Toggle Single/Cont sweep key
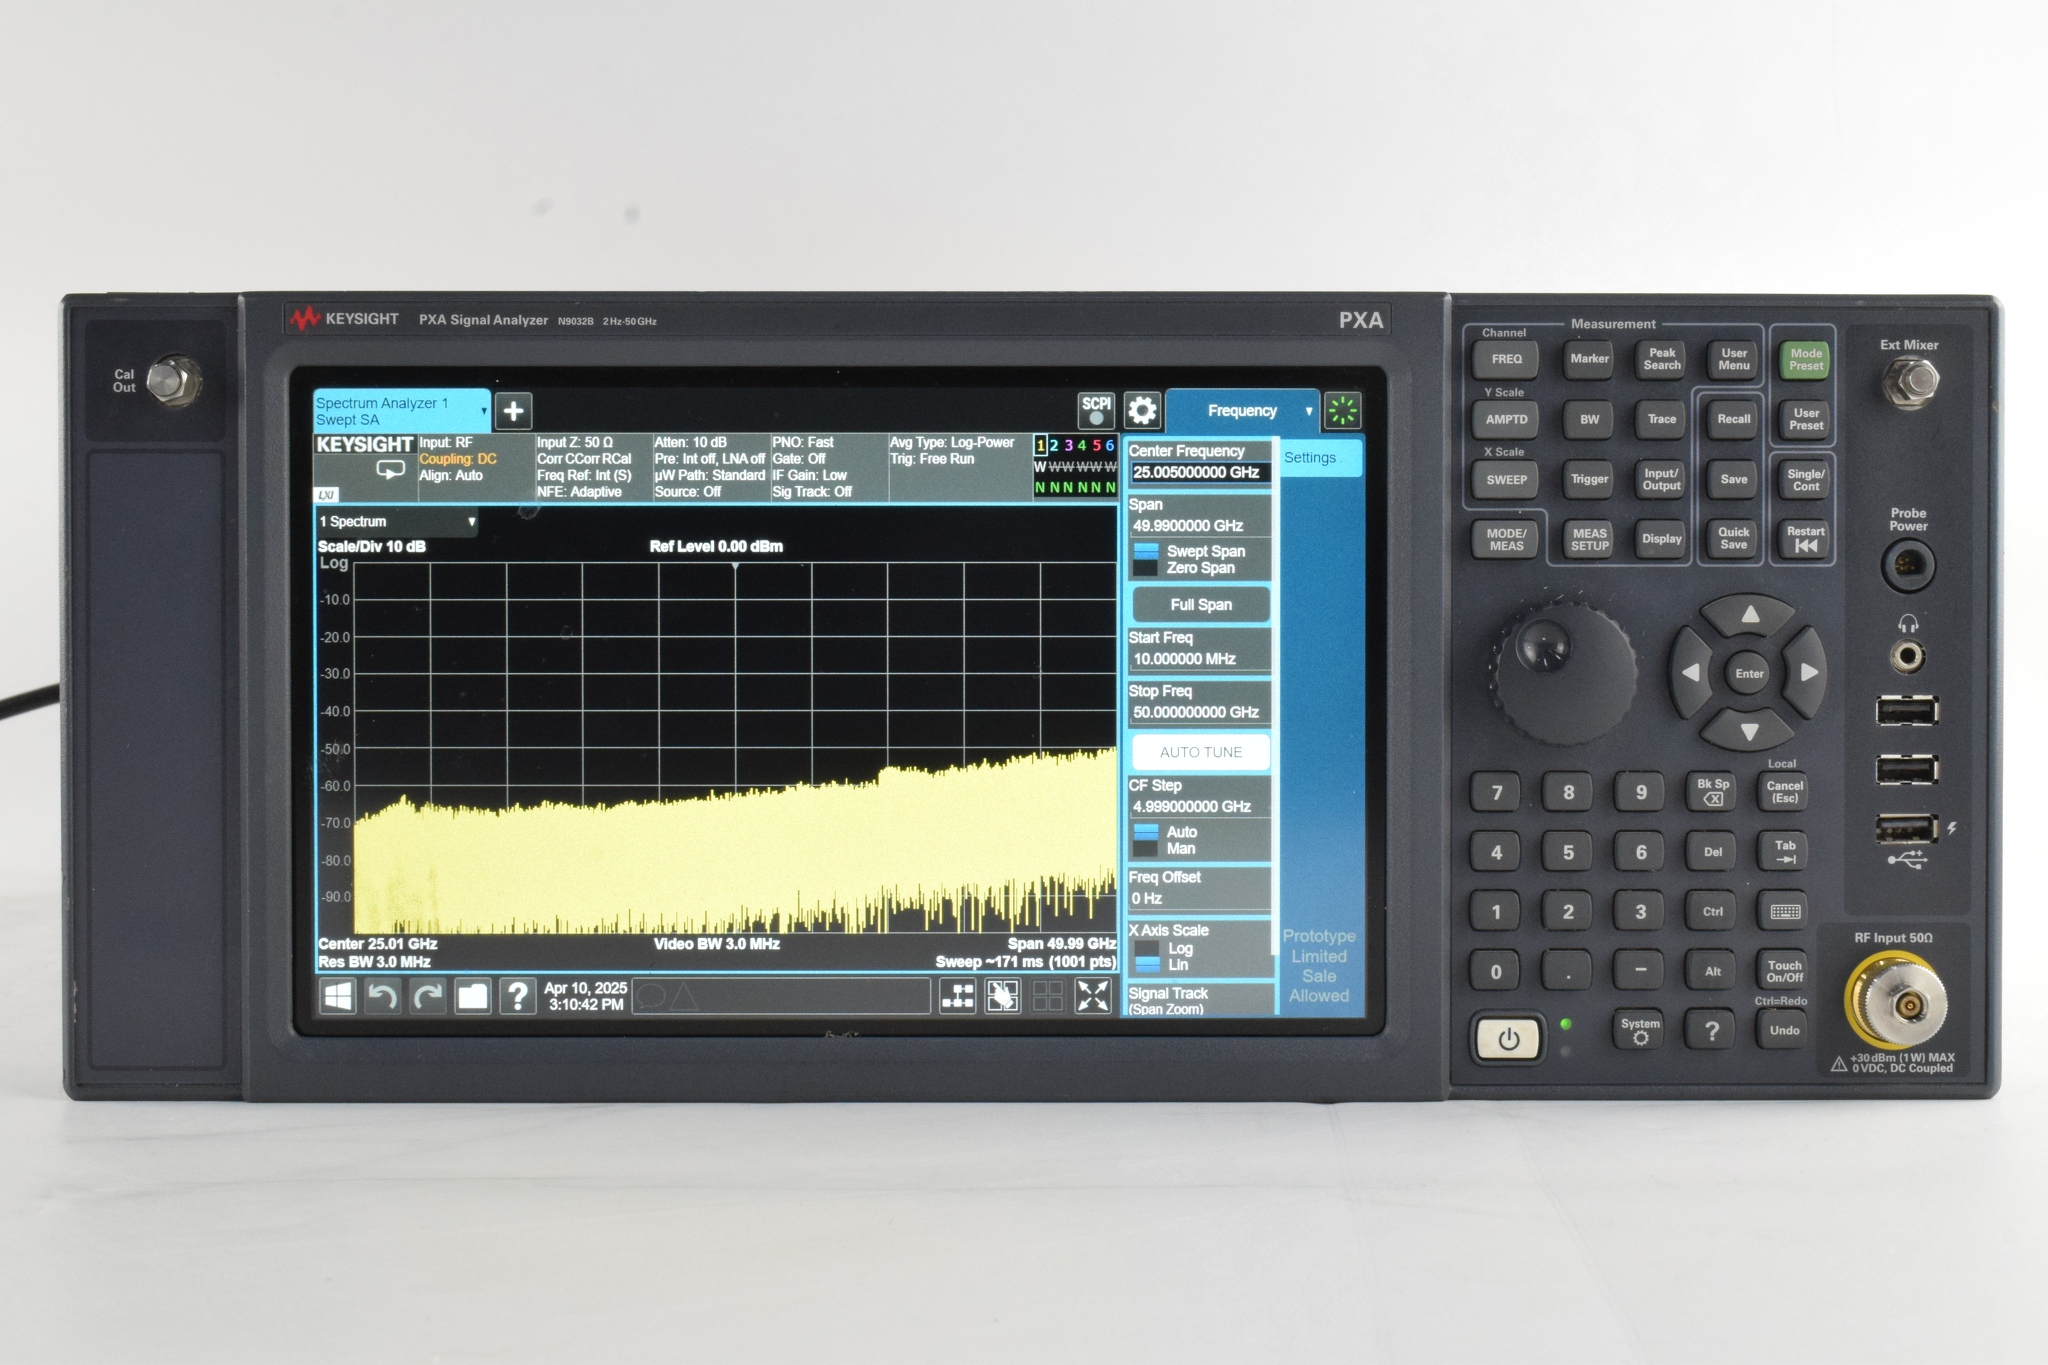The image size is (2048, 1365). 1806,479
